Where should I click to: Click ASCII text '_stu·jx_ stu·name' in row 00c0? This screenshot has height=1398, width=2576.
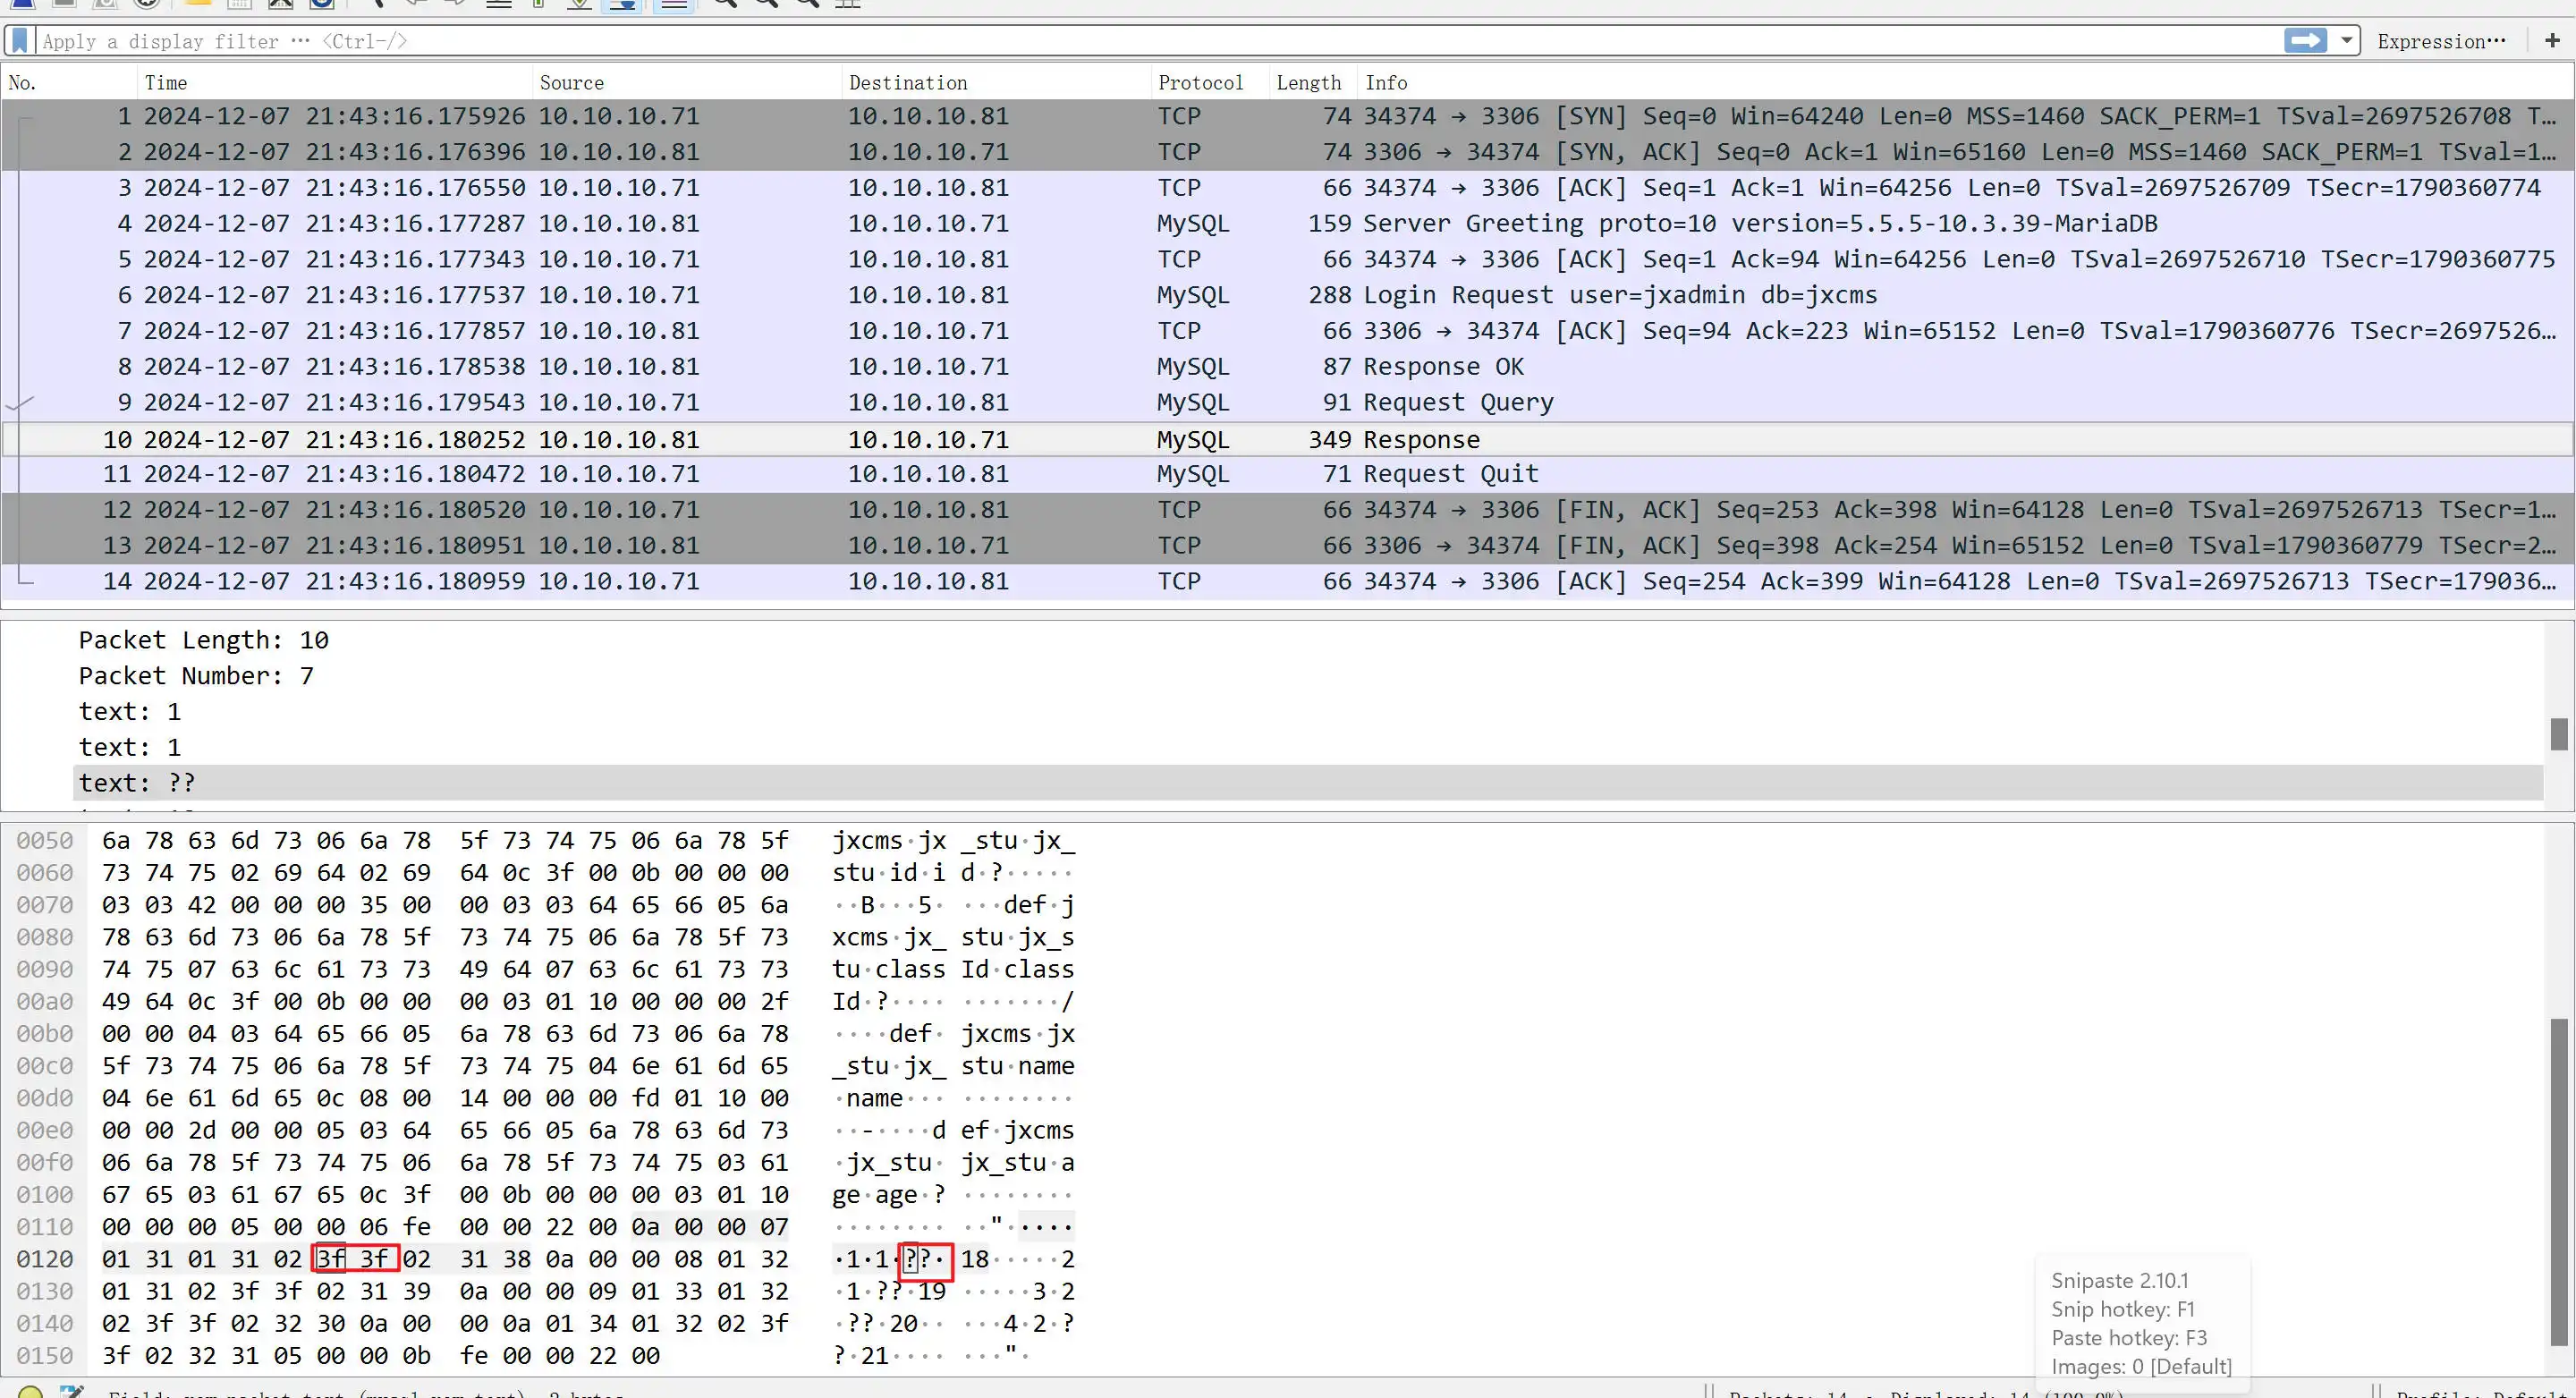point(953,1067)
